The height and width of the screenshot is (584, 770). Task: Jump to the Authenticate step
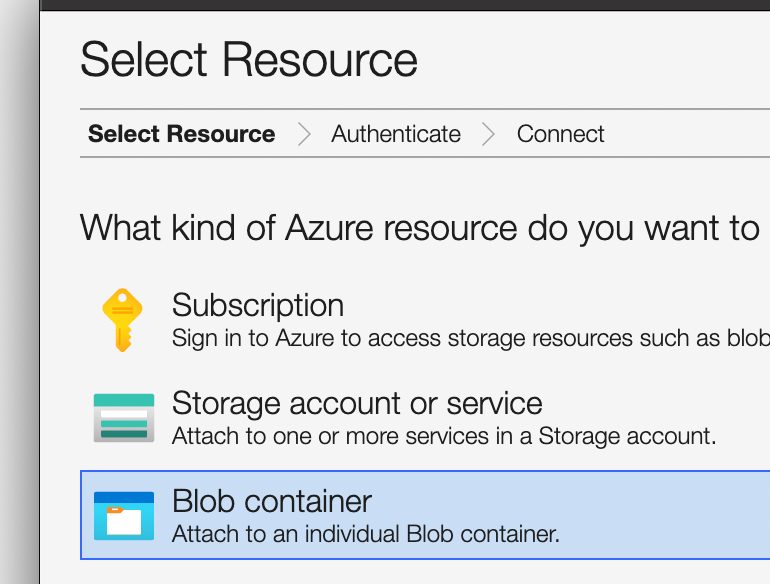pyautogui.click(x=396, y=134)
